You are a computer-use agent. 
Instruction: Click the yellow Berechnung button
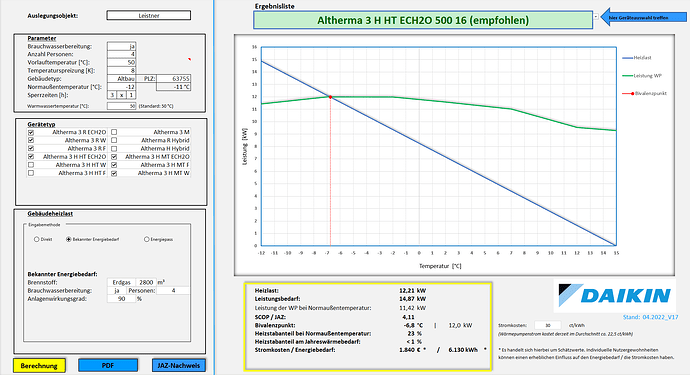click(x=39, y=365)
